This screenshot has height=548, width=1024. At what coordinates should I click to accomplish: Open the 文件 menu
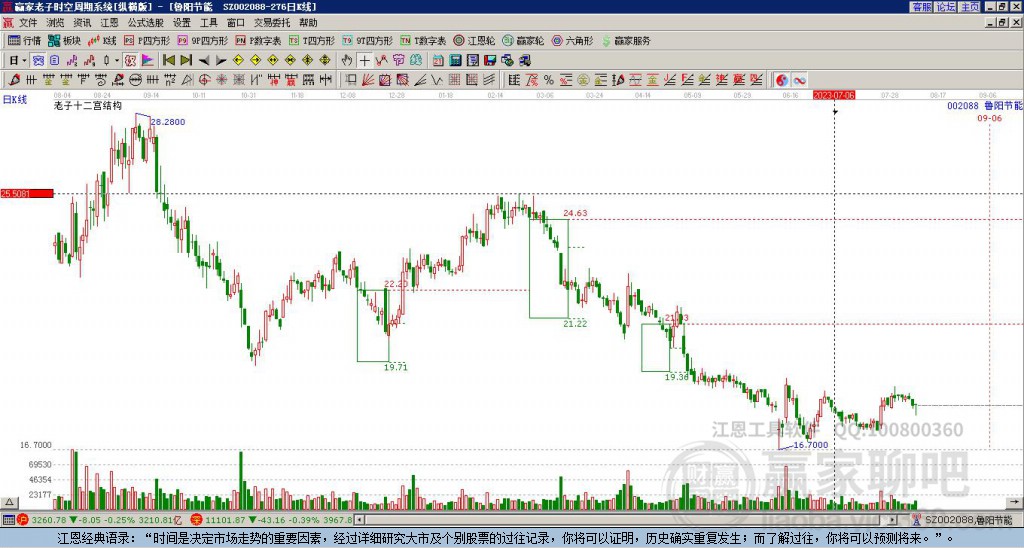(28, 23)
